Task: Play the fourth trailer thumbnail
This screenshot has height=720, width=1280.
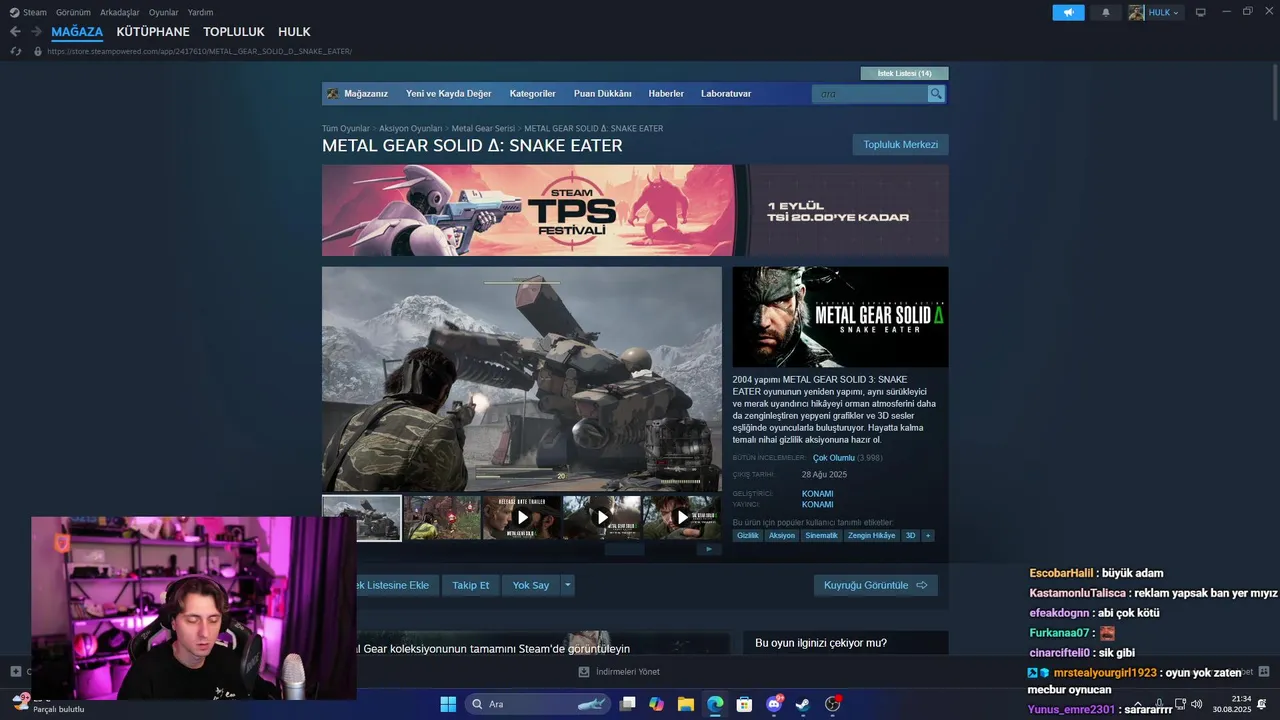Action: (602, 518)
